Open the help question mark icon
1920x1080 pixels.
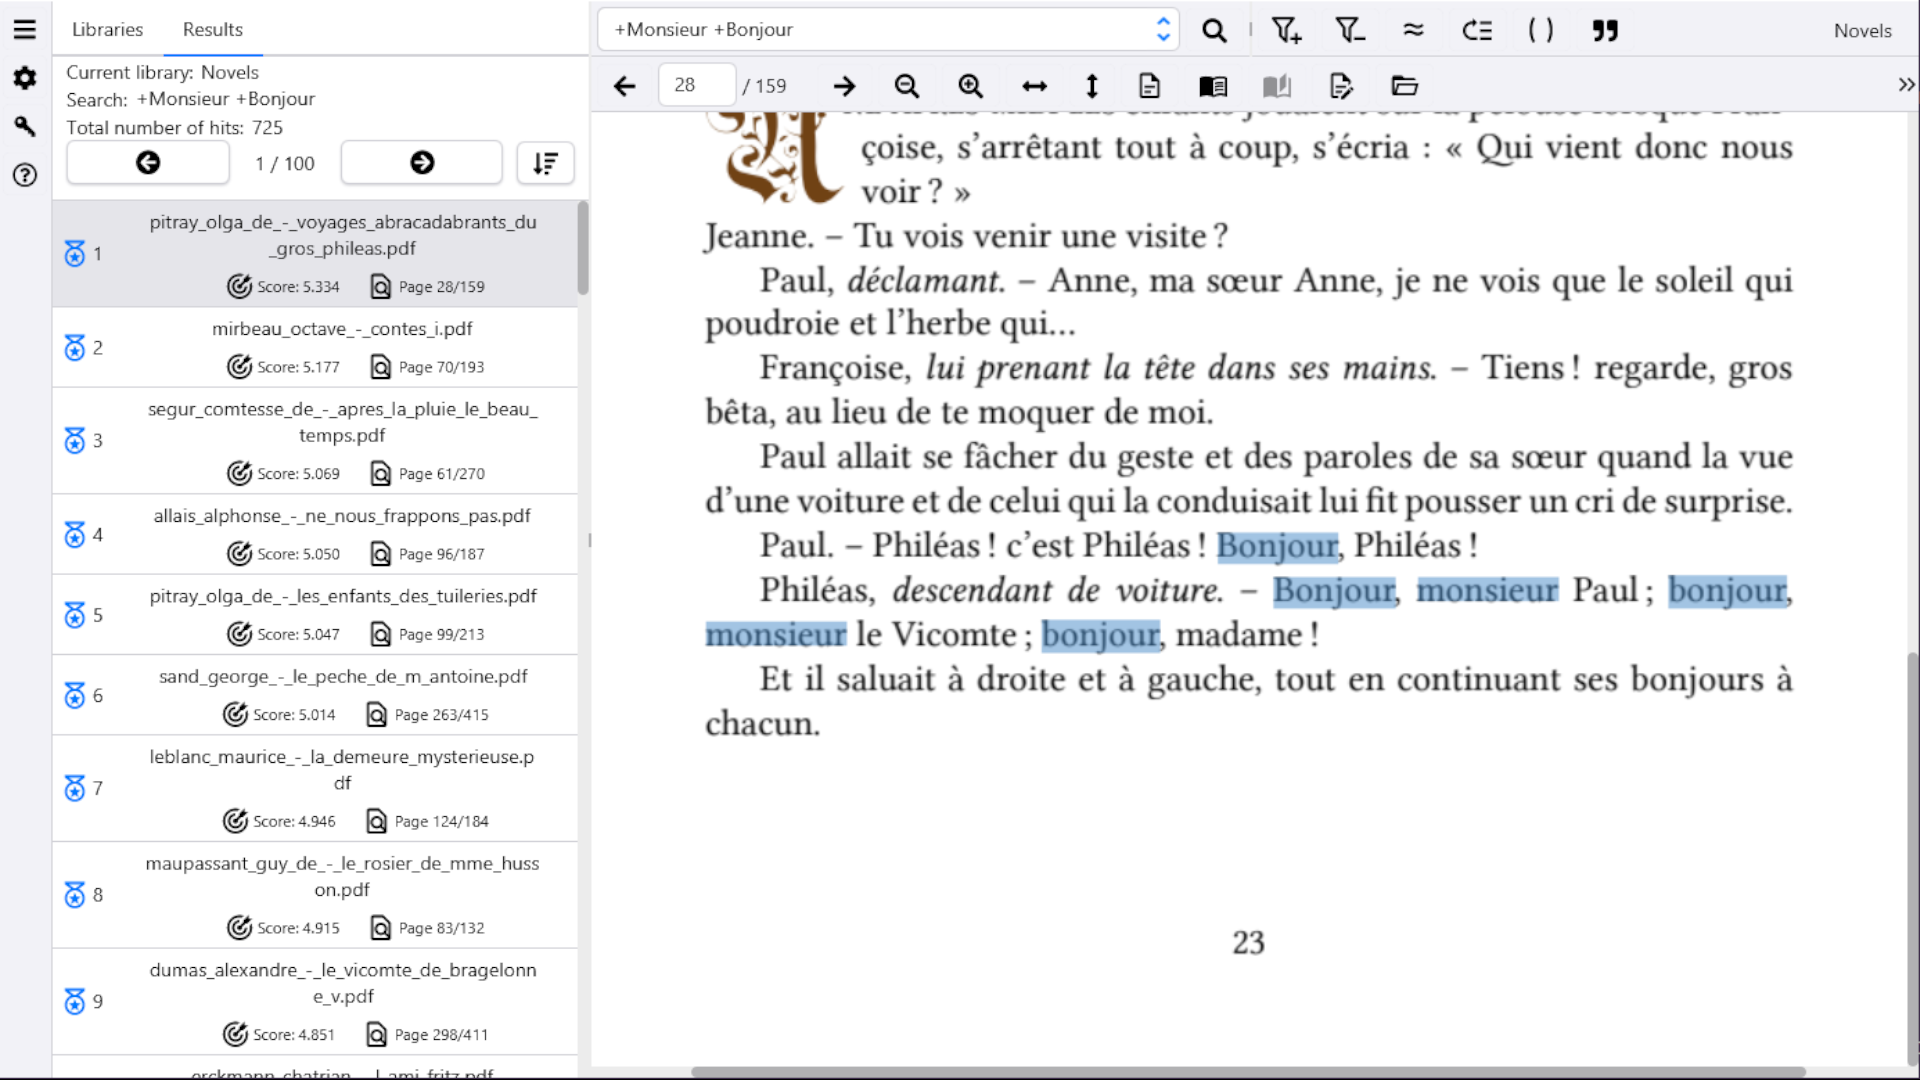click(25, 175)
